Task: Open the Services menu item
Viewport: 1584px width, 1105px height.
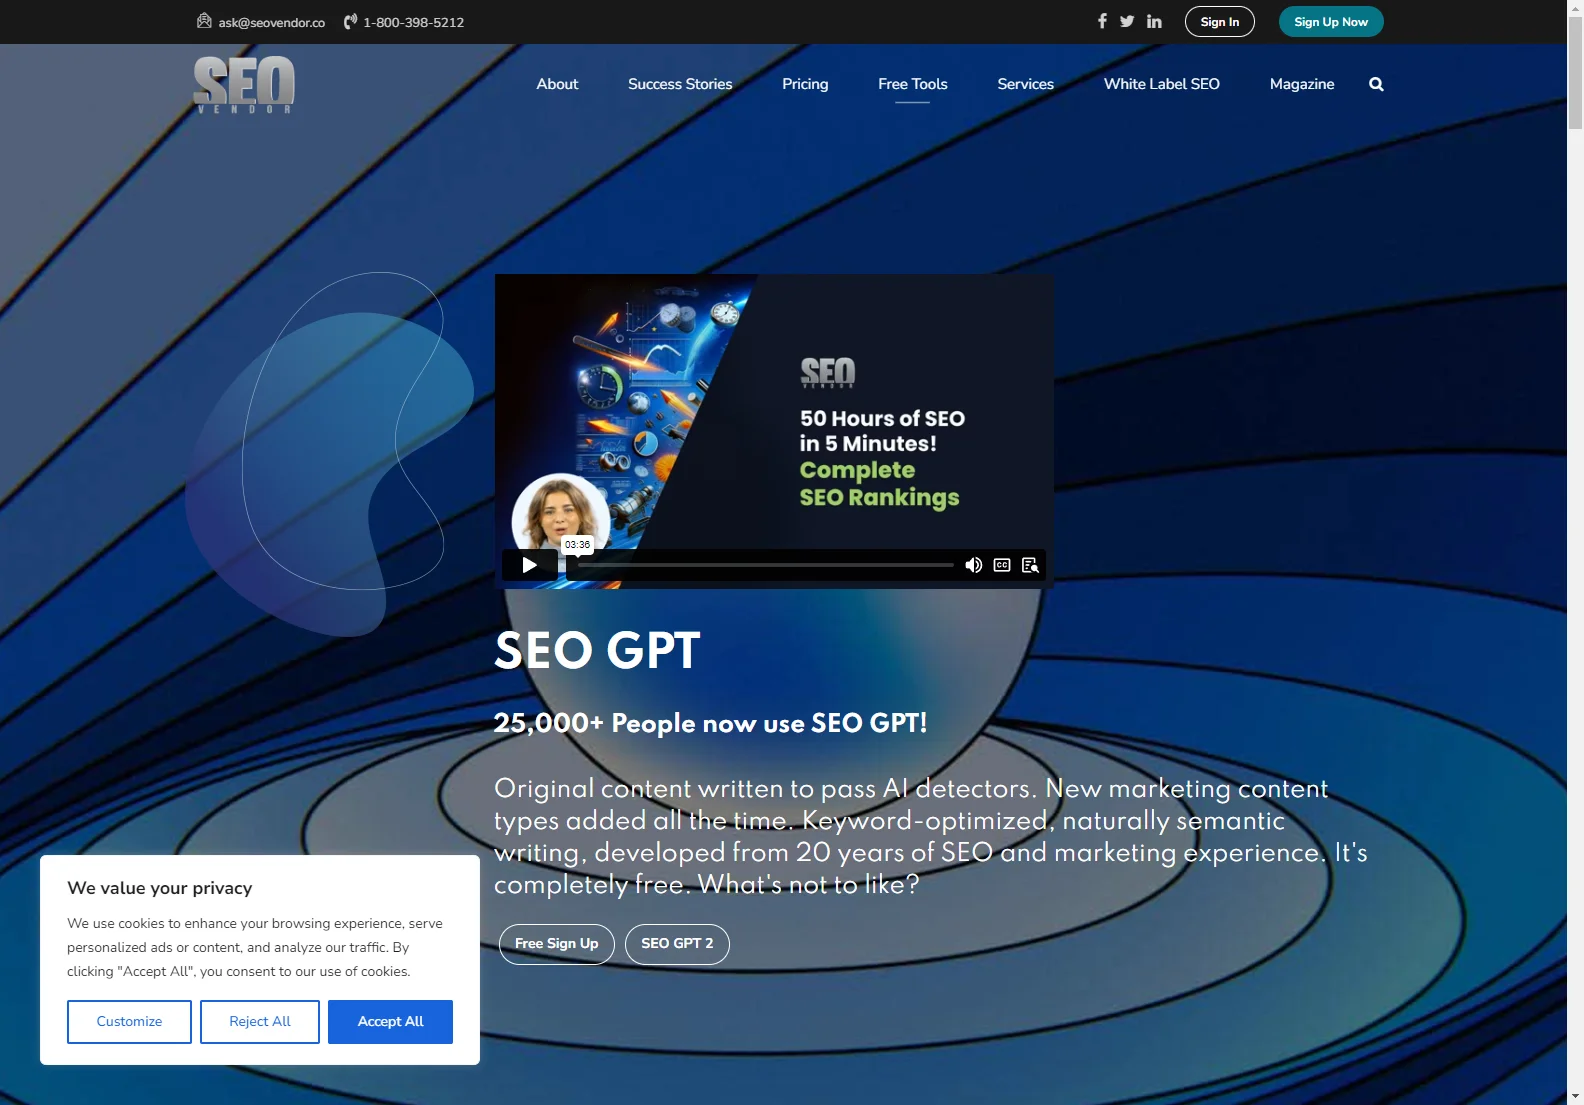Action: click(x=1026, y=84)
